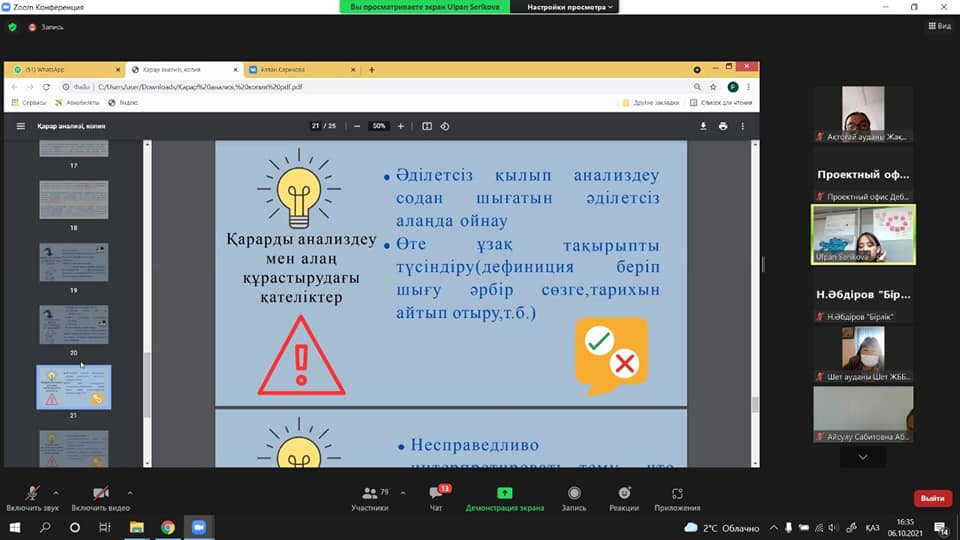
Task: Start Демонстрация экрана screen share
Action: (504, 498)
